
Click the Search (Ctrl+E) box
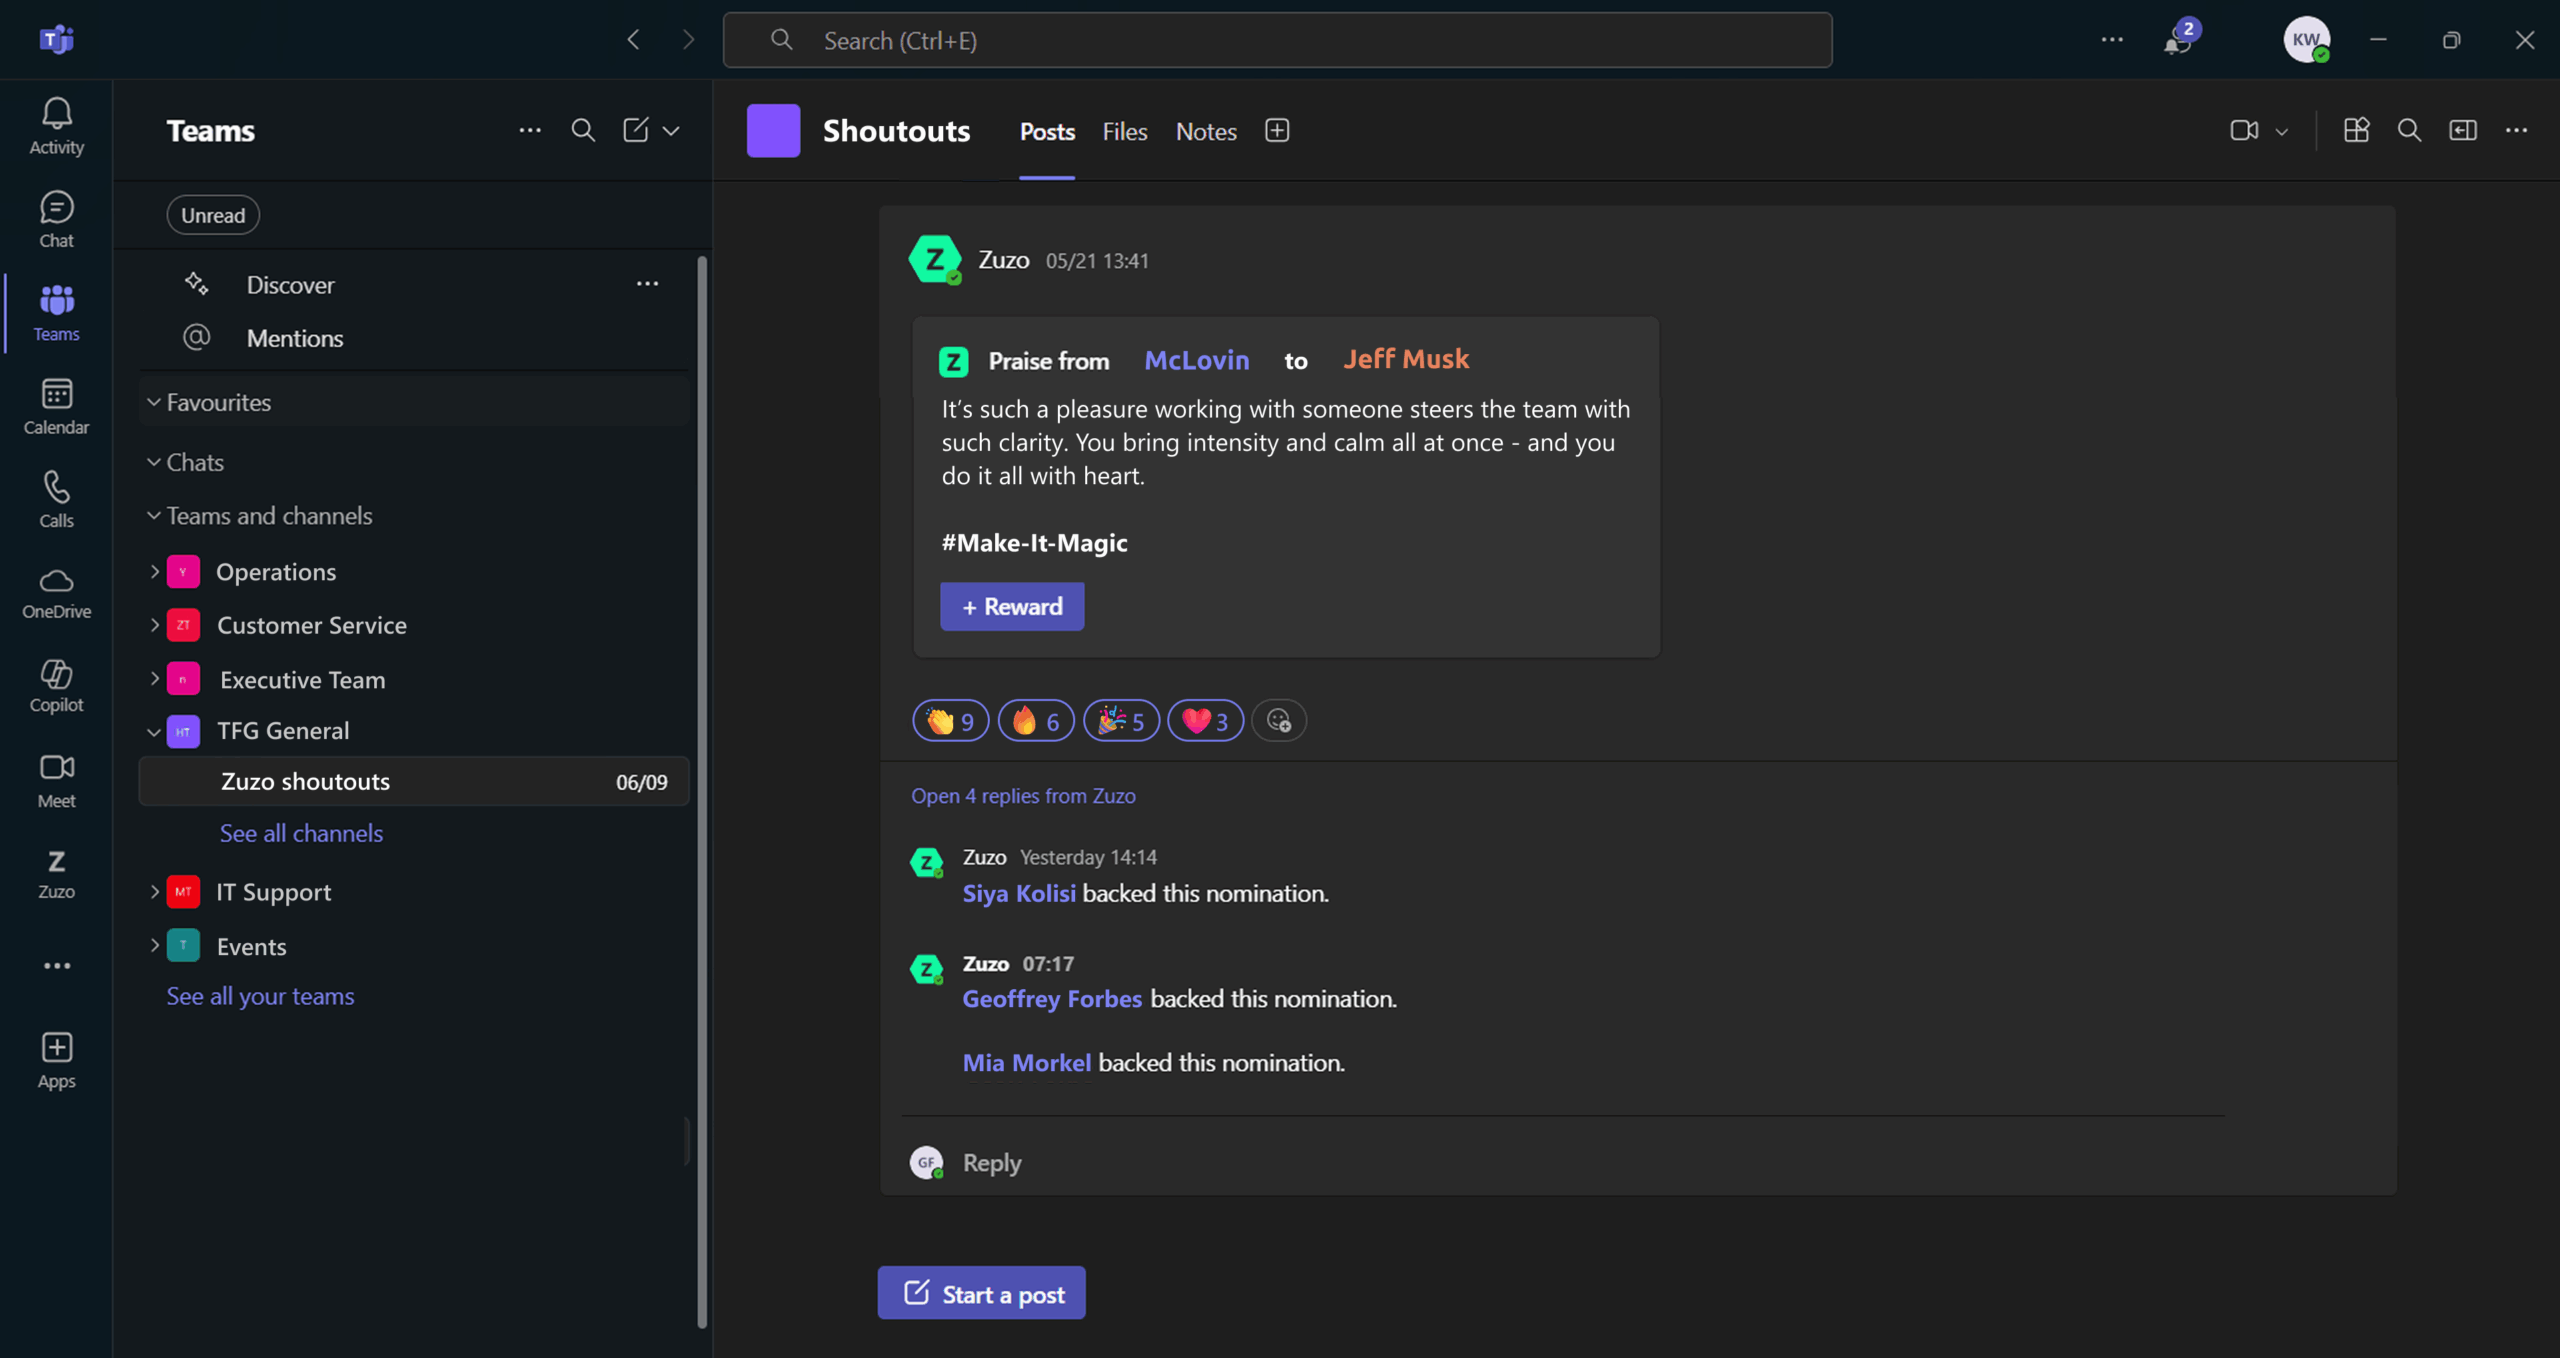(x=1277, y=40)
